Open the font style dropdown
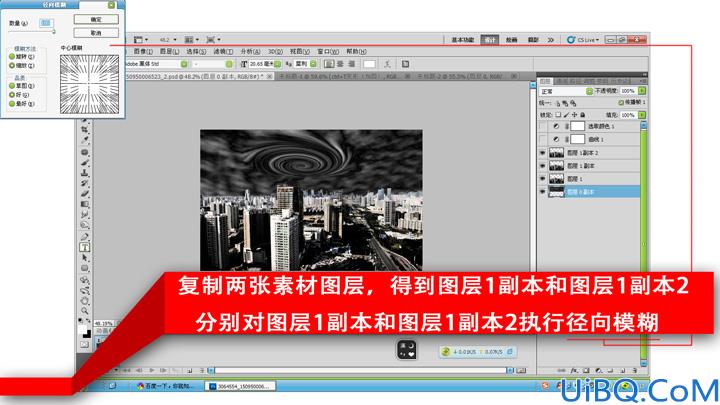 click(229, 64)
